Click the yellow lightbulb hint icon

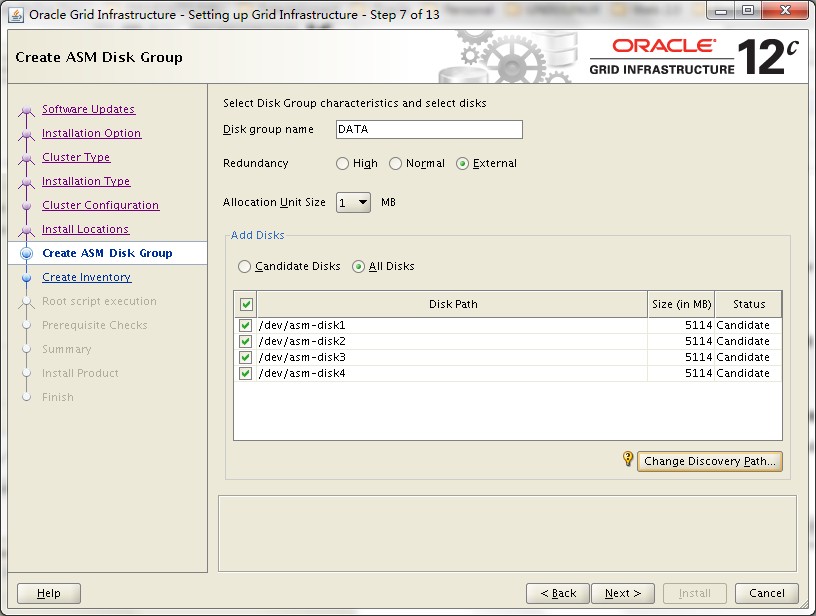tap(628, 459)
